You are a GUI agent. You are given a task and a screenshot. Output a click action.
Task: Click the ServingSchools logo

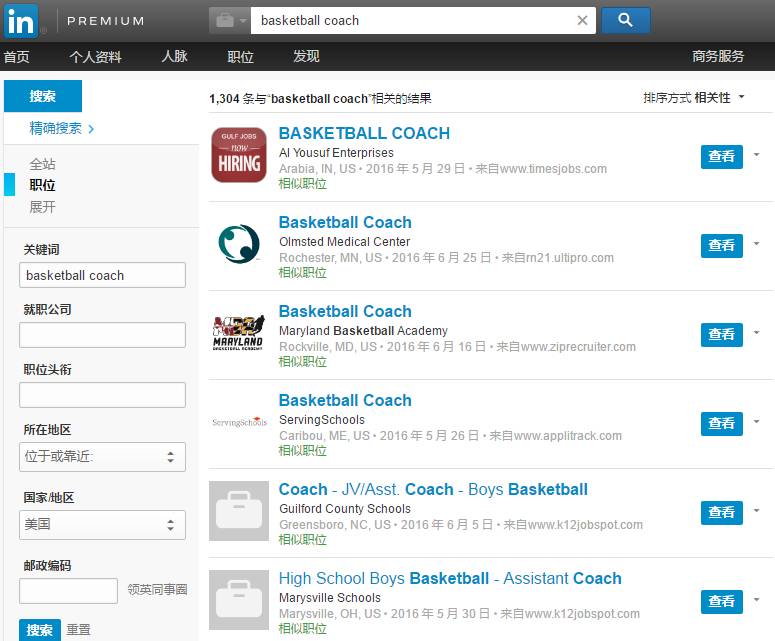coord(240,422)
